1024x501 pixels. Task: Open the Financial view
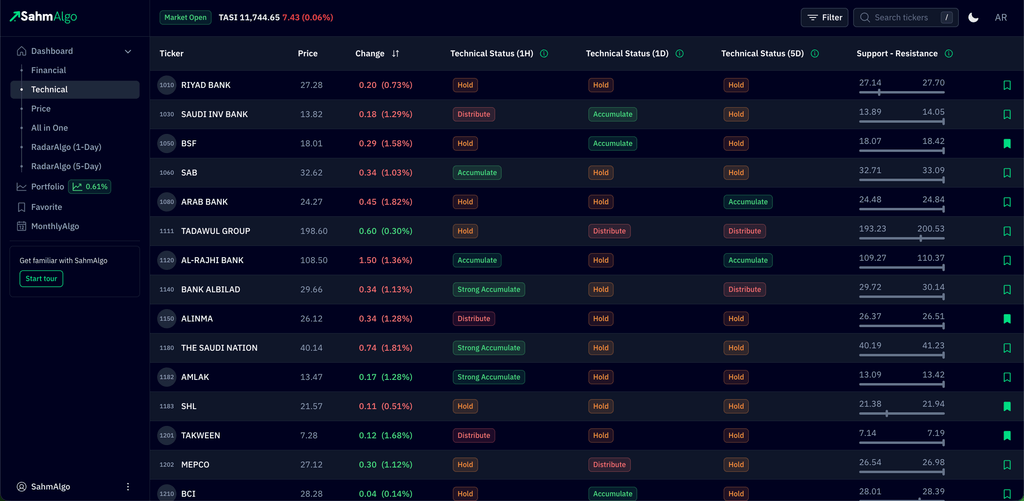[48, 70]
